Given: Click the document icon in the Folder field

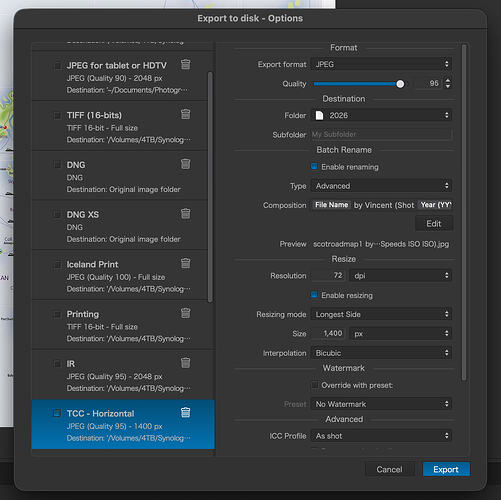Looking at the screenshot, I should (319, 115).
